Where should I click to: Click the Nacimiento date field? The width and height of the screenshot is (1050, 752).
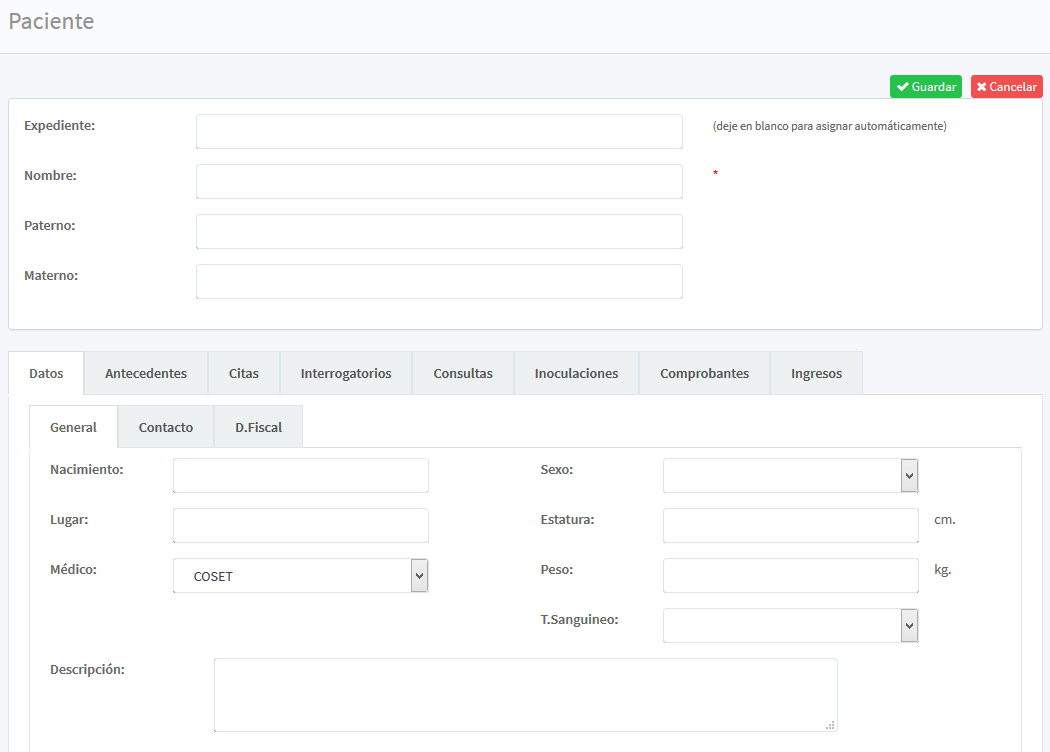click(x=300, y=476)
